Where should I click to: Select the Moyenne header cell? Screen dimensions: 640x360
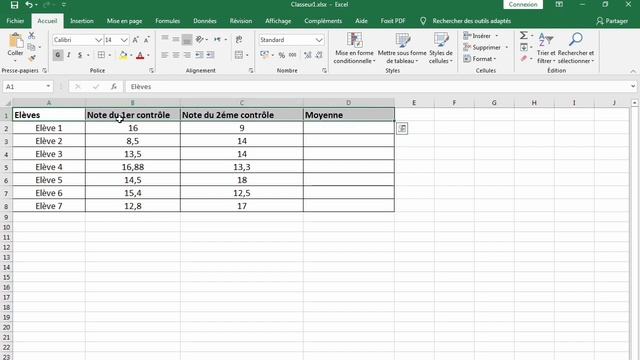(349, 115)
